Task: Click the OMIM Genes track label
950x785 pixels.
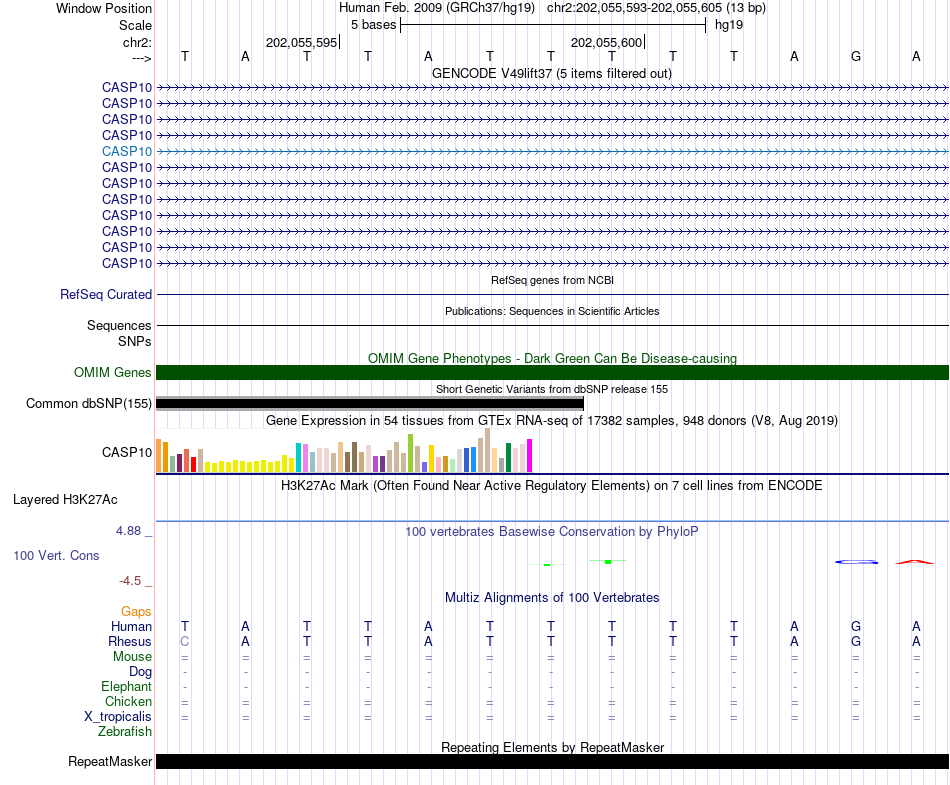Action: [112, 373]
